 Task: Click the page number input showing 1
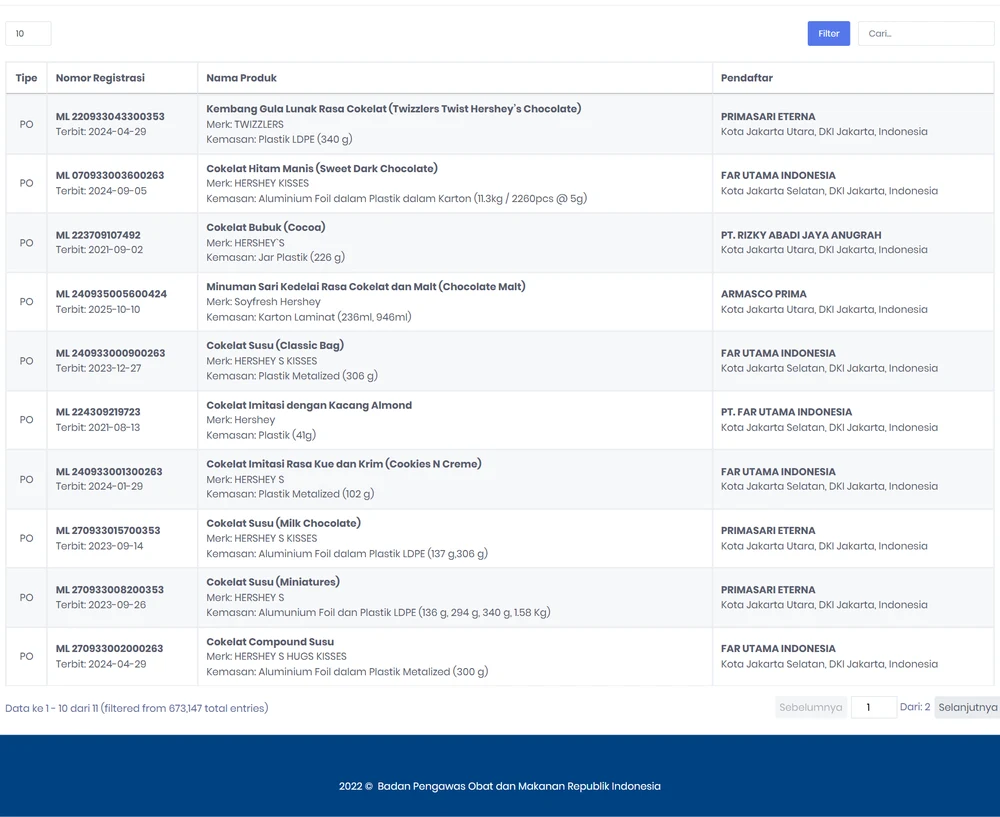874,707
